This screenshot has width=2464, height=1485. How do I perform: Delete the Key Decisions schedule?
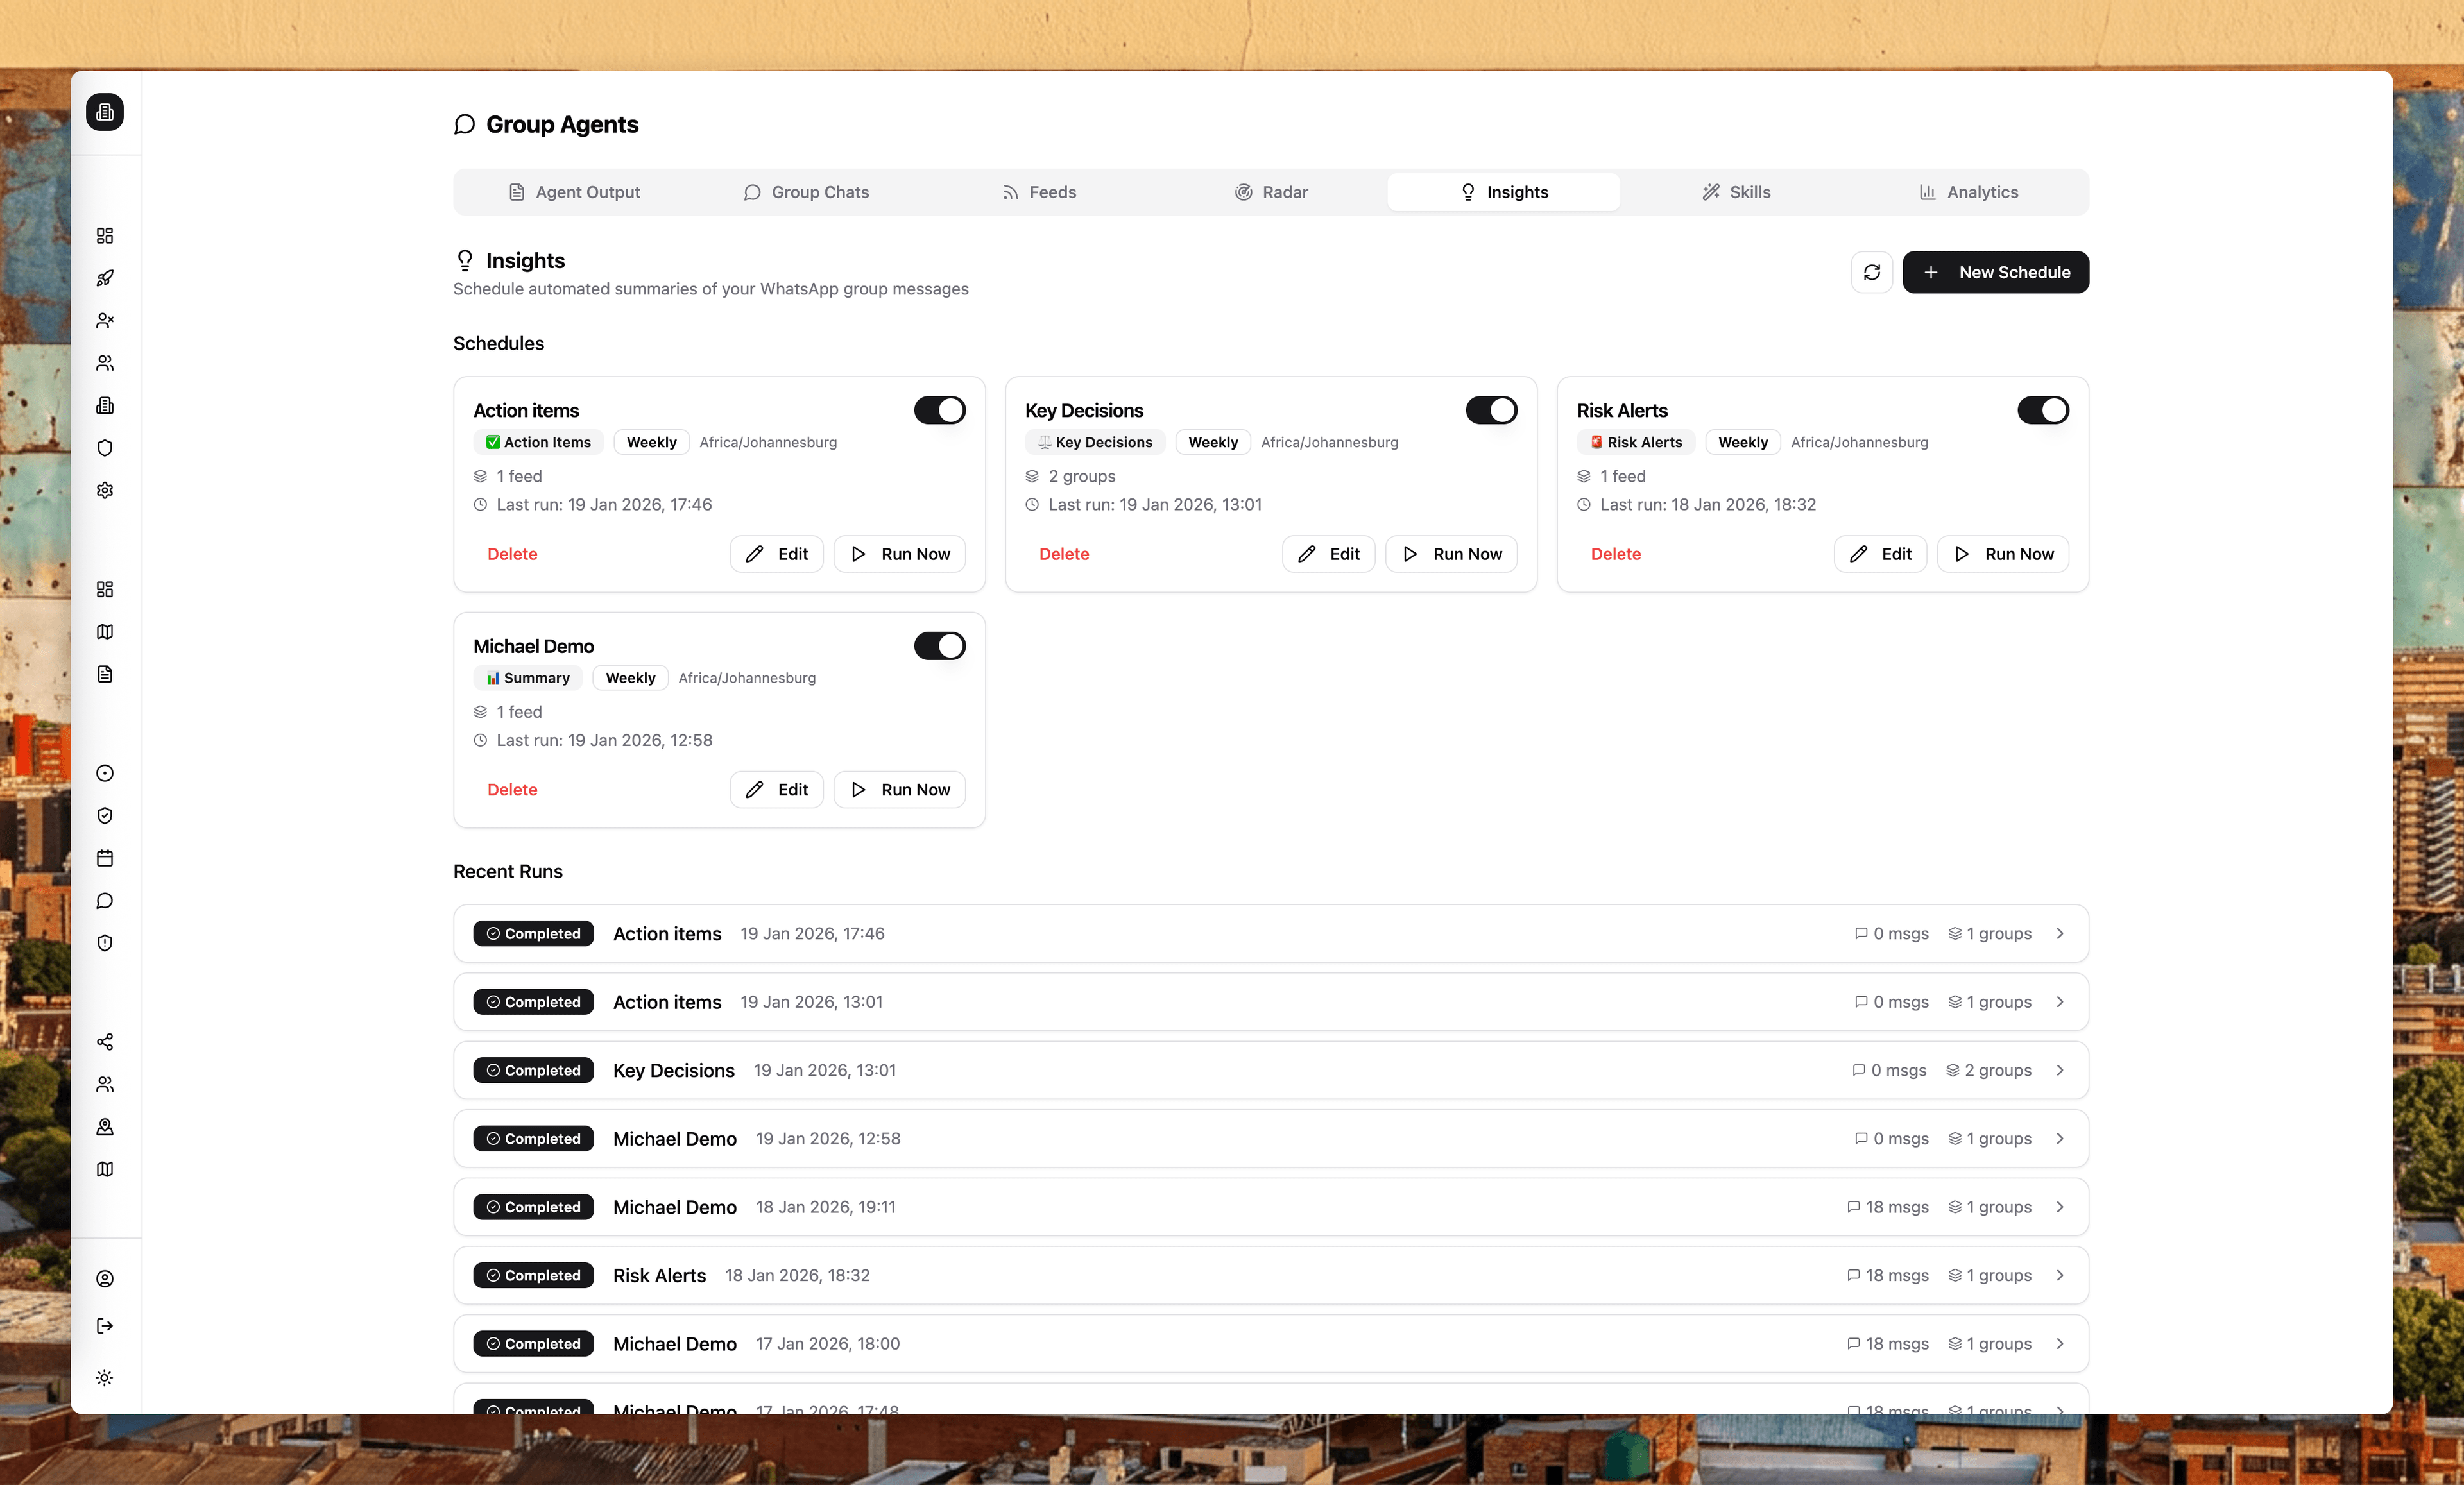pos(1063,554)
